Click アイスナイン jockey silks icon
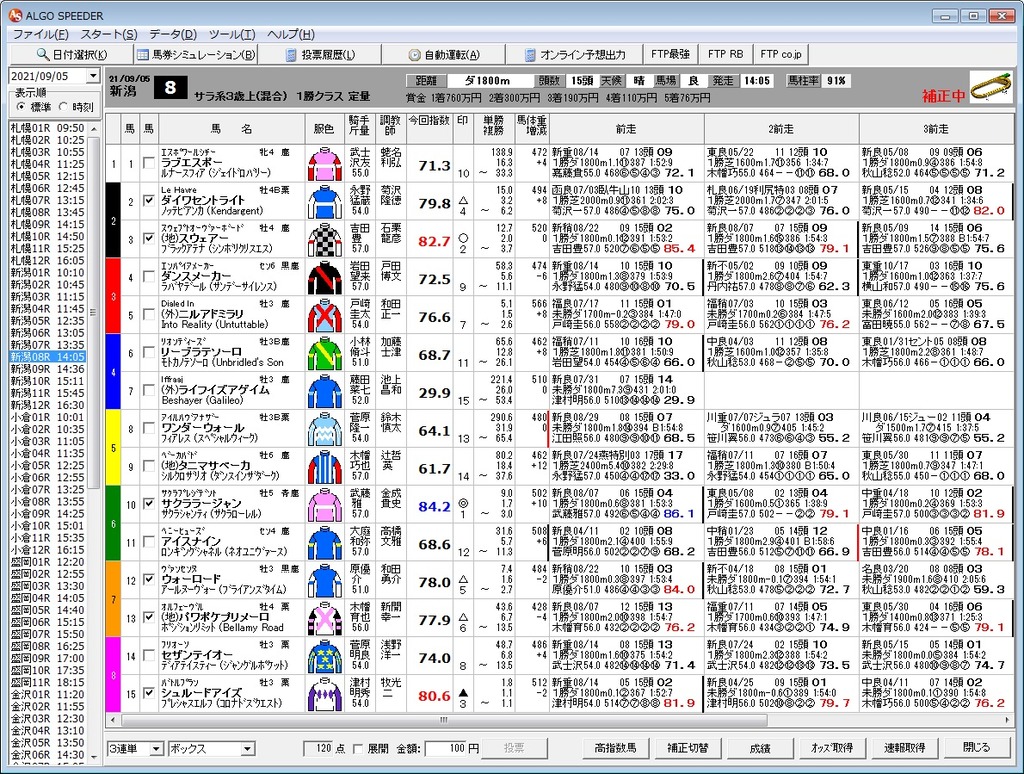Image resolution: width=1024 pixels, height=774 pixels. tap(325, 544)
